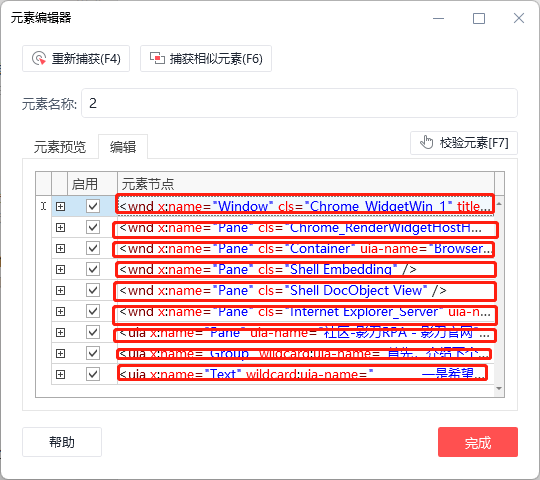Disable the Text wildcard node checkbox
This screenshot has height=480, width=540.
click(93, 374)
